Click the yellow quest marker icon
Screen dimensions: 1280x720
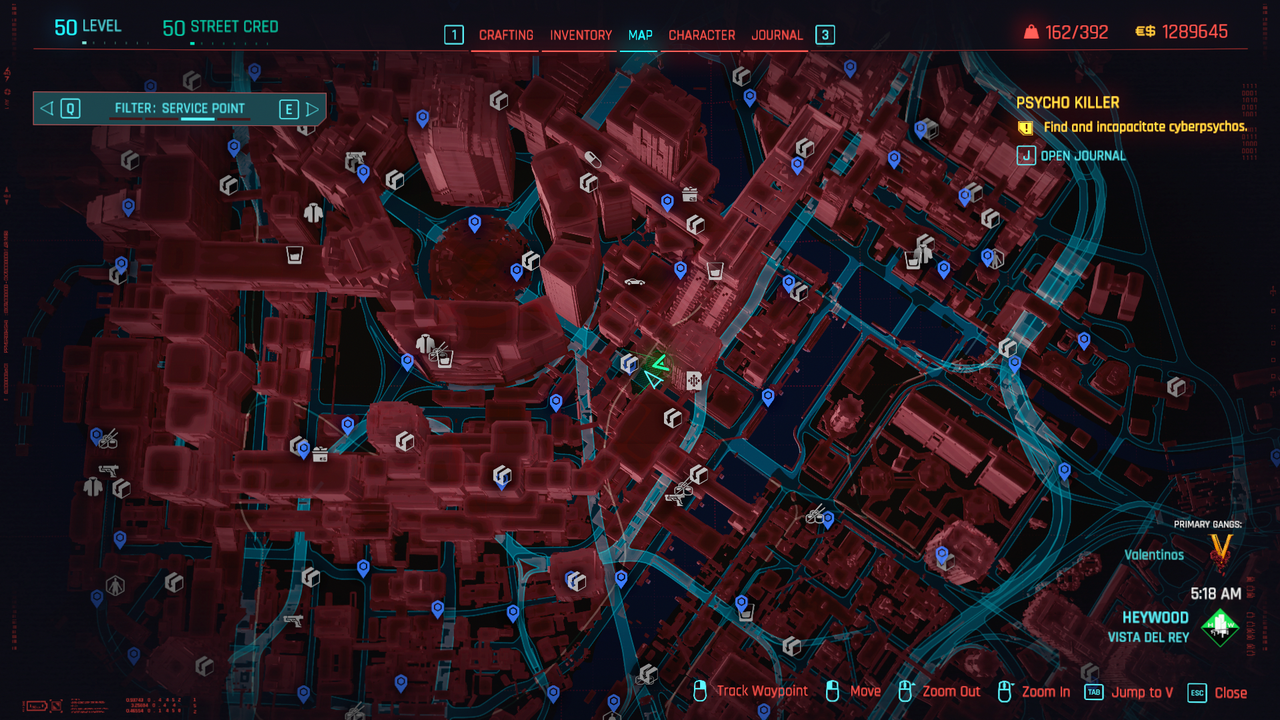pos(1025,128)
